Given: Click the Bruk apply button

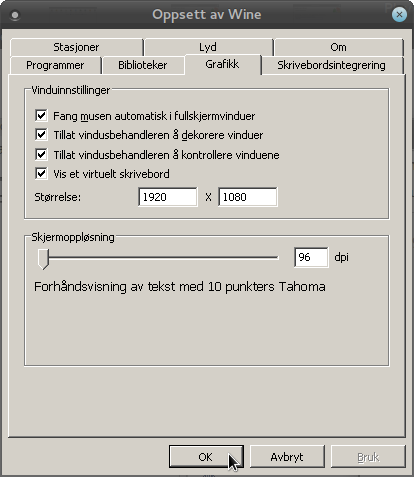Looking at the screenshot, I should pyautogui.click(x=368, y=457).
